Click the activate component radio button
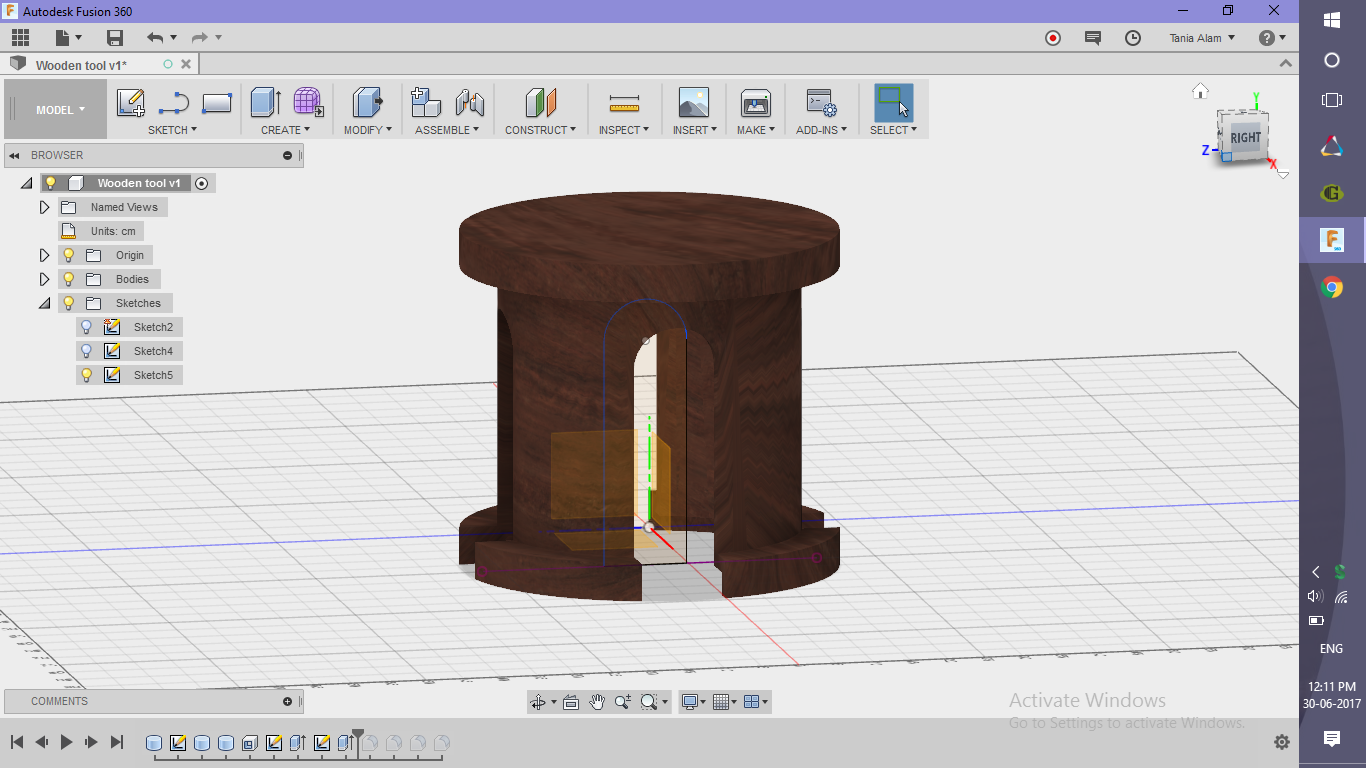Viewport: 1366px width, 768px height. coord(202,183)
